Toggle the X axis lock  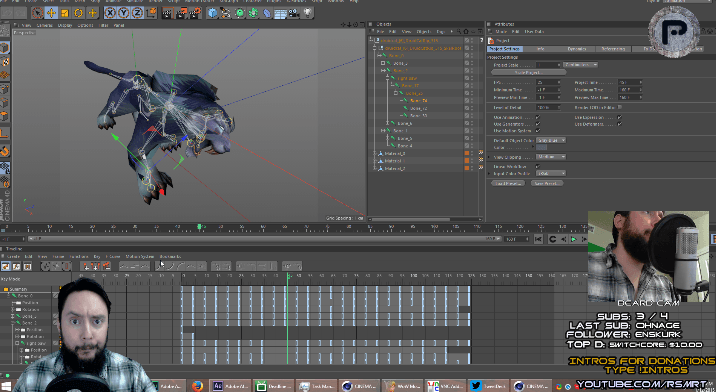point(110,13)
